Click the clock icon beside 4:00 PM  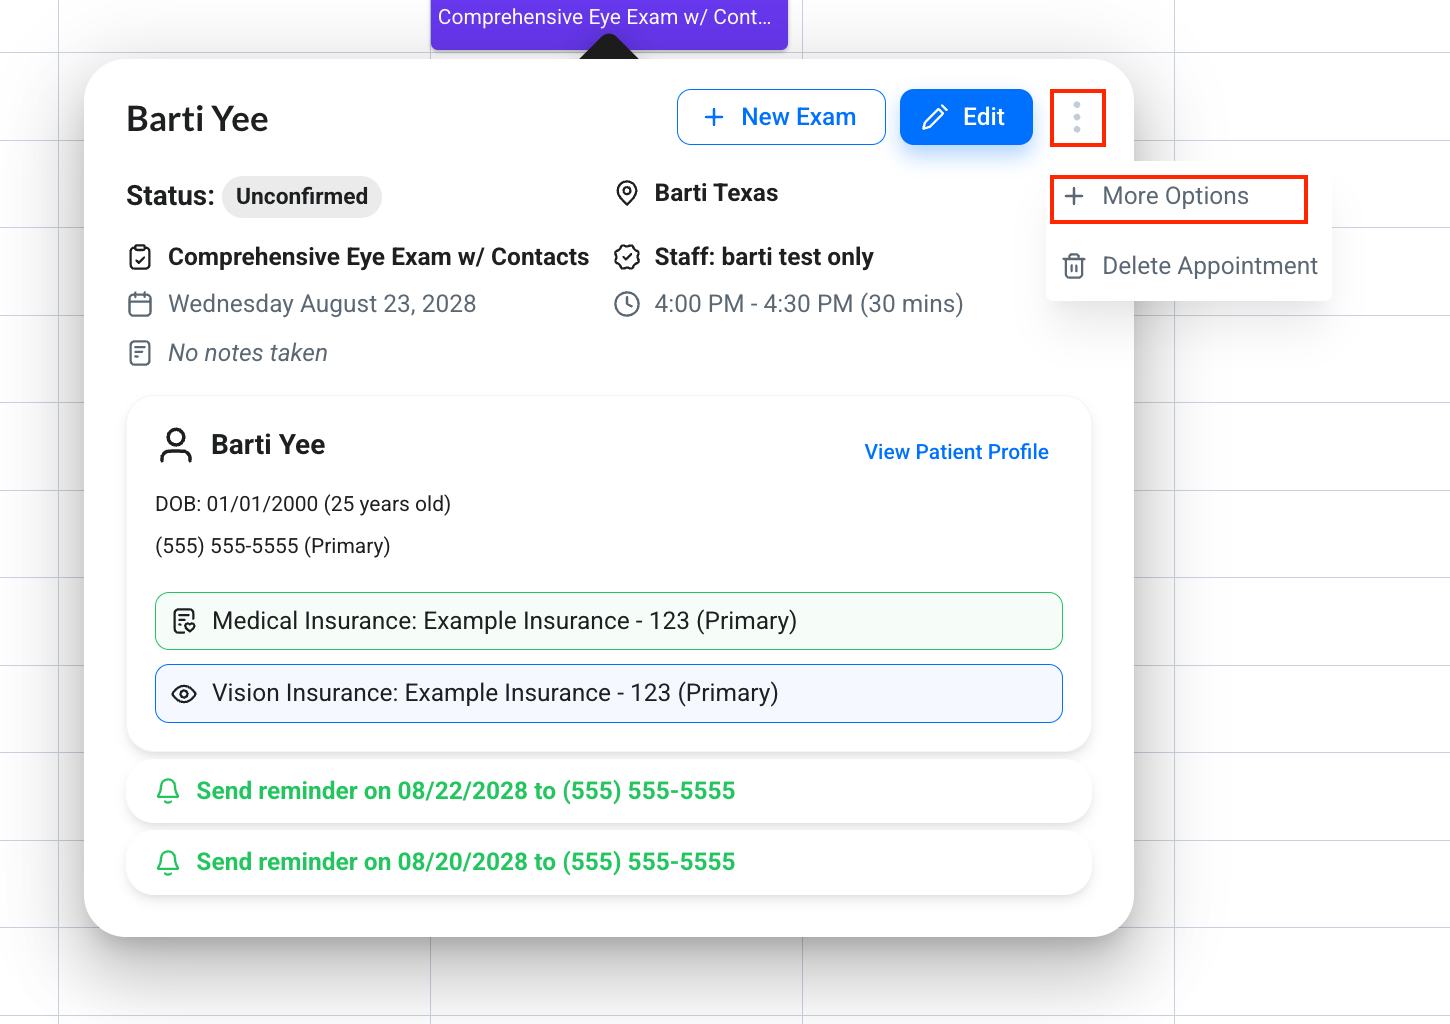click(x=627, y=304)
